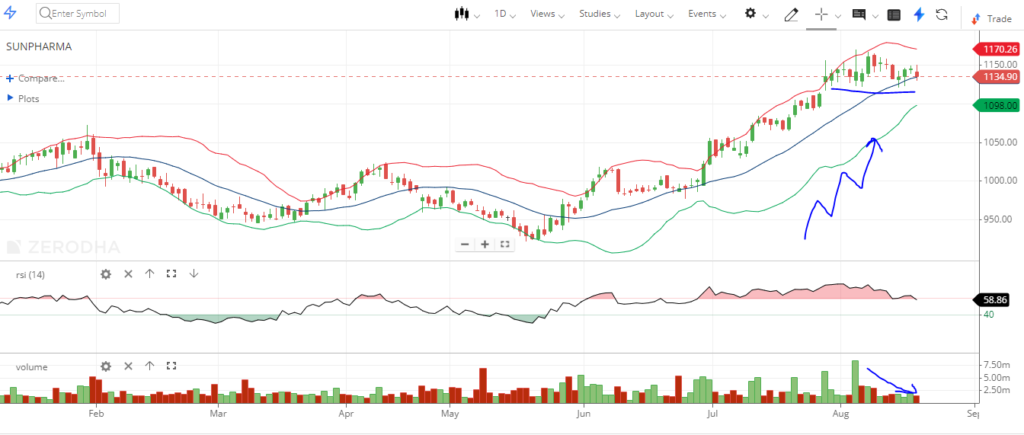This screenshot has width=1024, height=435.
Task: Click the refresh chart icon
Action: click(942, 14)
